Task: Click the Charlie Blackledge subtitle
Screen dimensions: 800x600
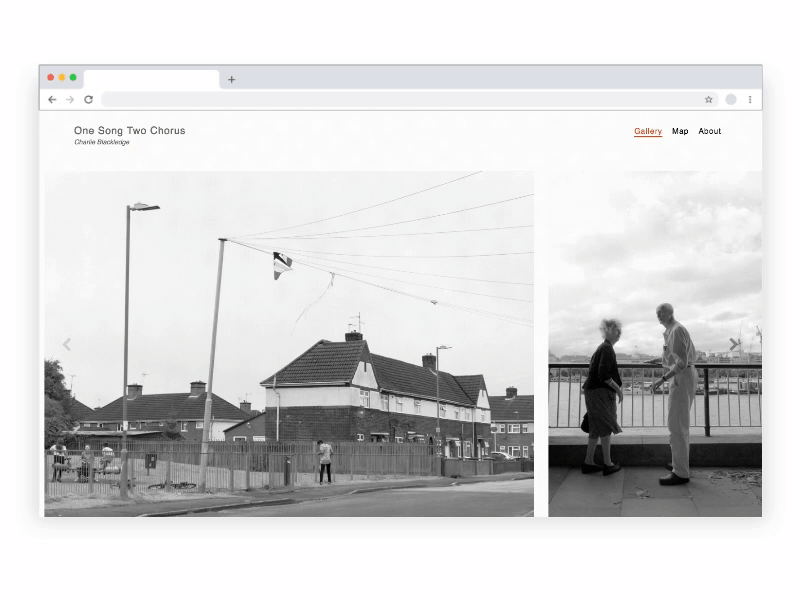Action: click(101, 142)
